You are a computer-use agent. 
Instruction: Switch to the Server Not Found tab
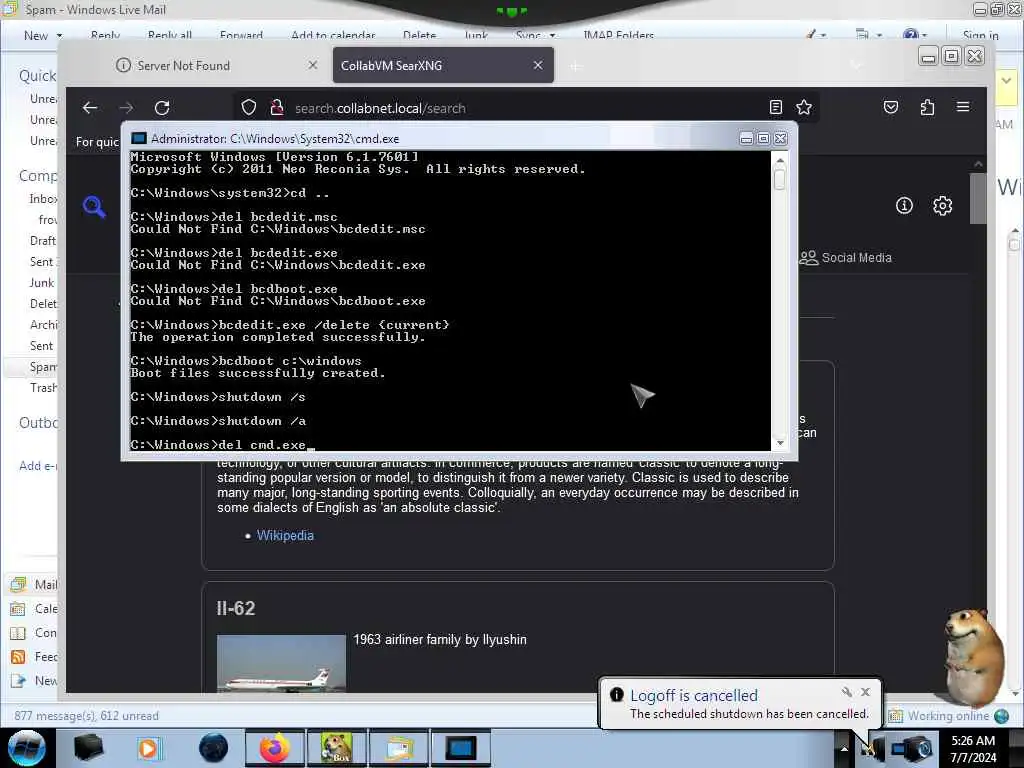click(217, 65)
